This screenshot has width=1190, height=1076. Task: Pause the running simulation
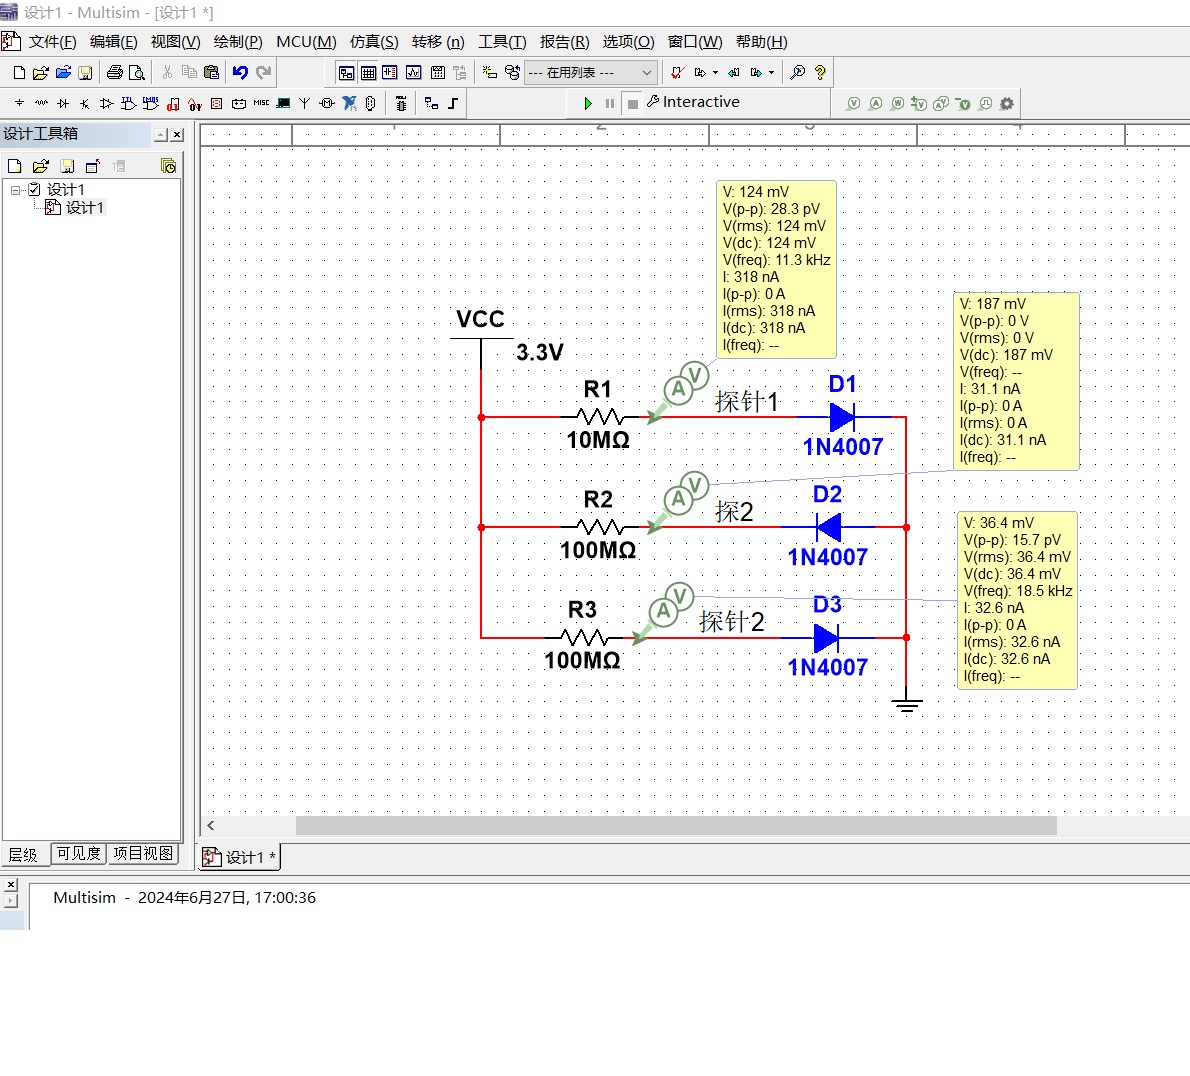click(x=609, y=103)
